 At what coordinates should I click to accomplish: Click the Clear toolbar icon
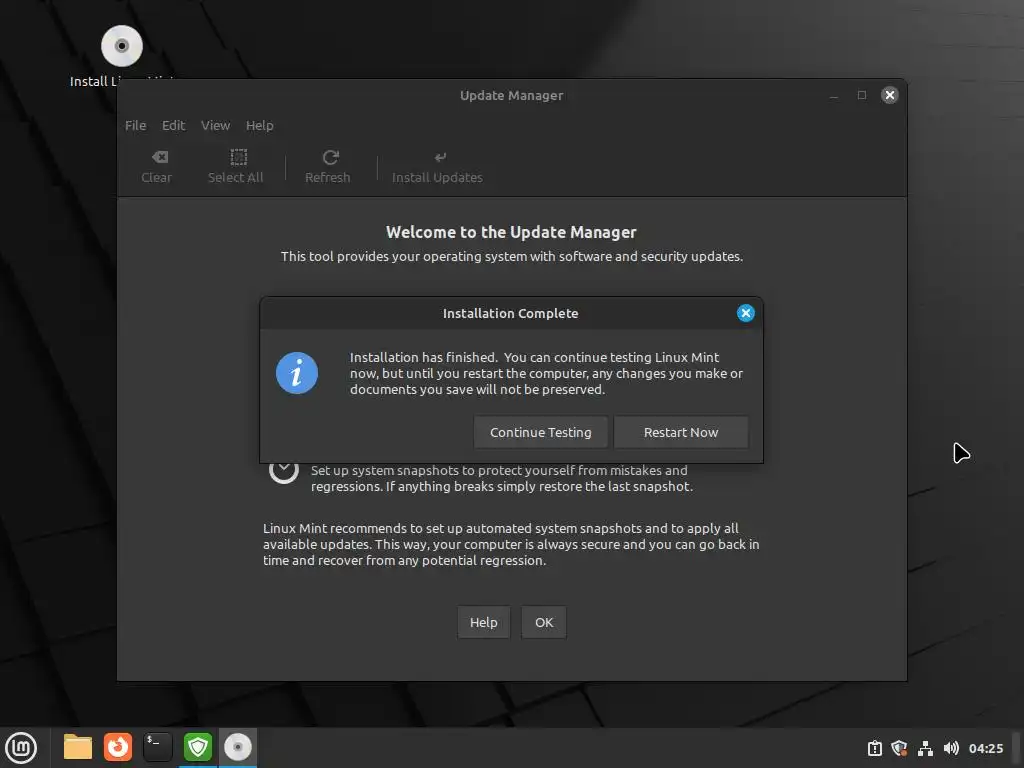tap(157, 167)
